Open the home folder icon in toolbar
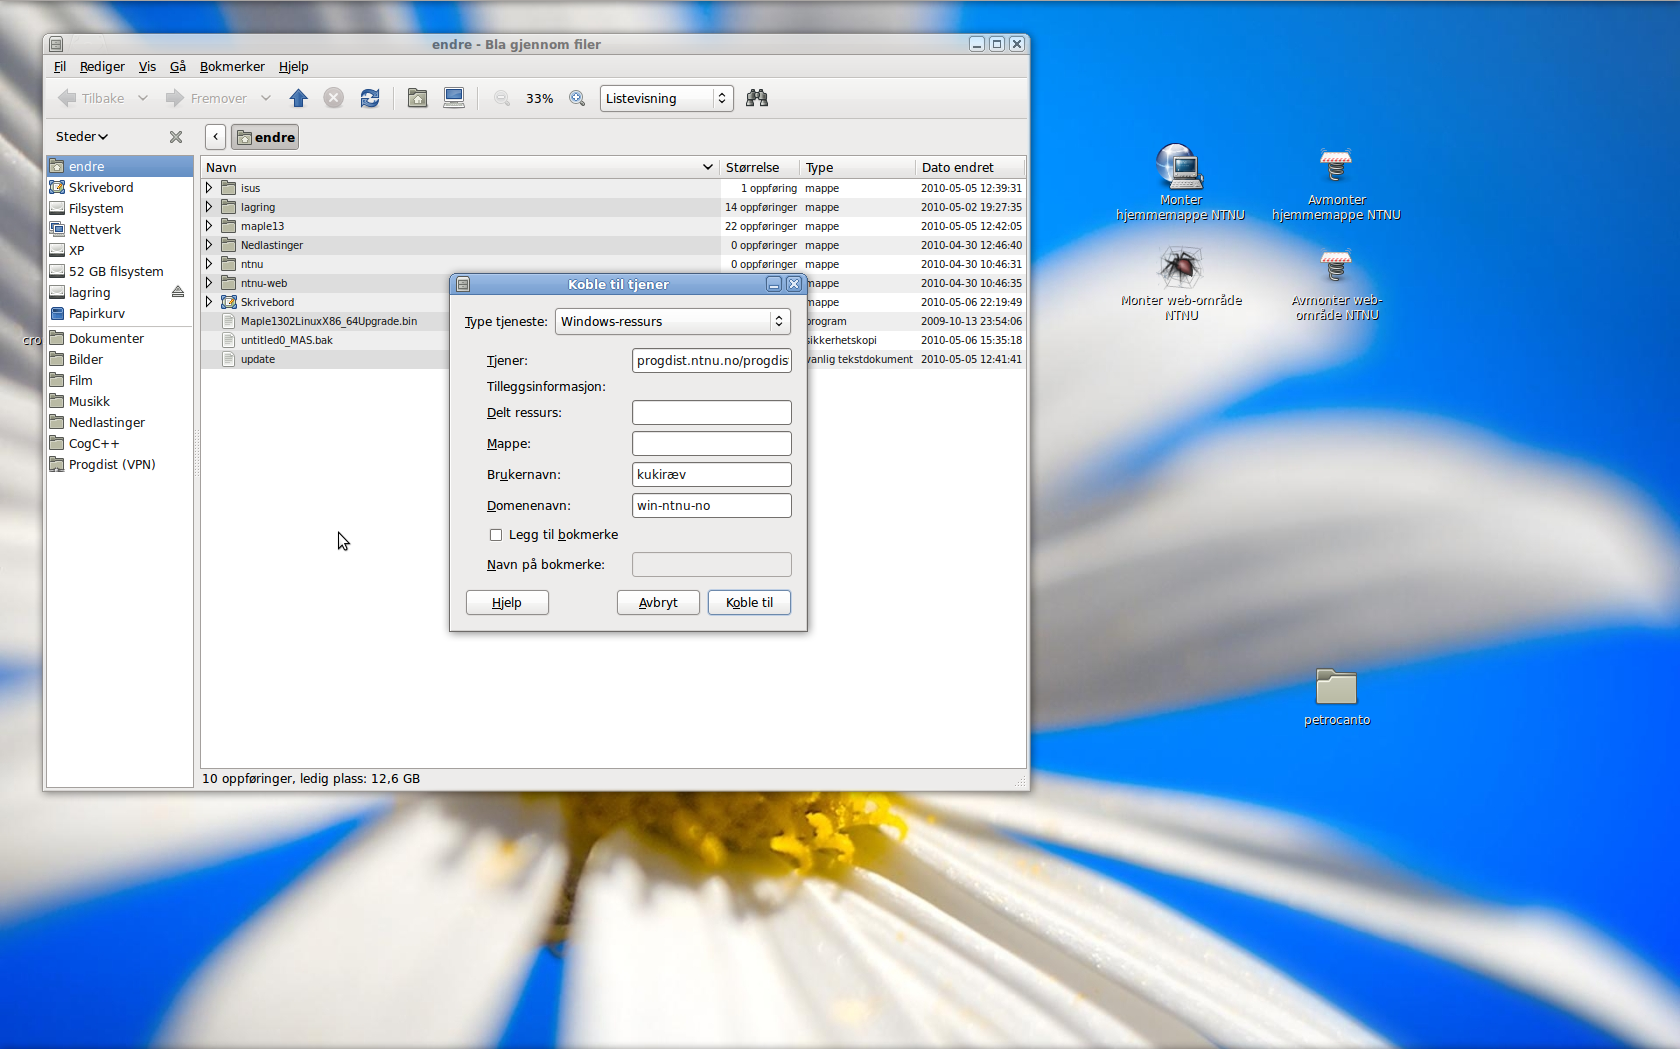 pyautogui.click(x=417, y=98)
